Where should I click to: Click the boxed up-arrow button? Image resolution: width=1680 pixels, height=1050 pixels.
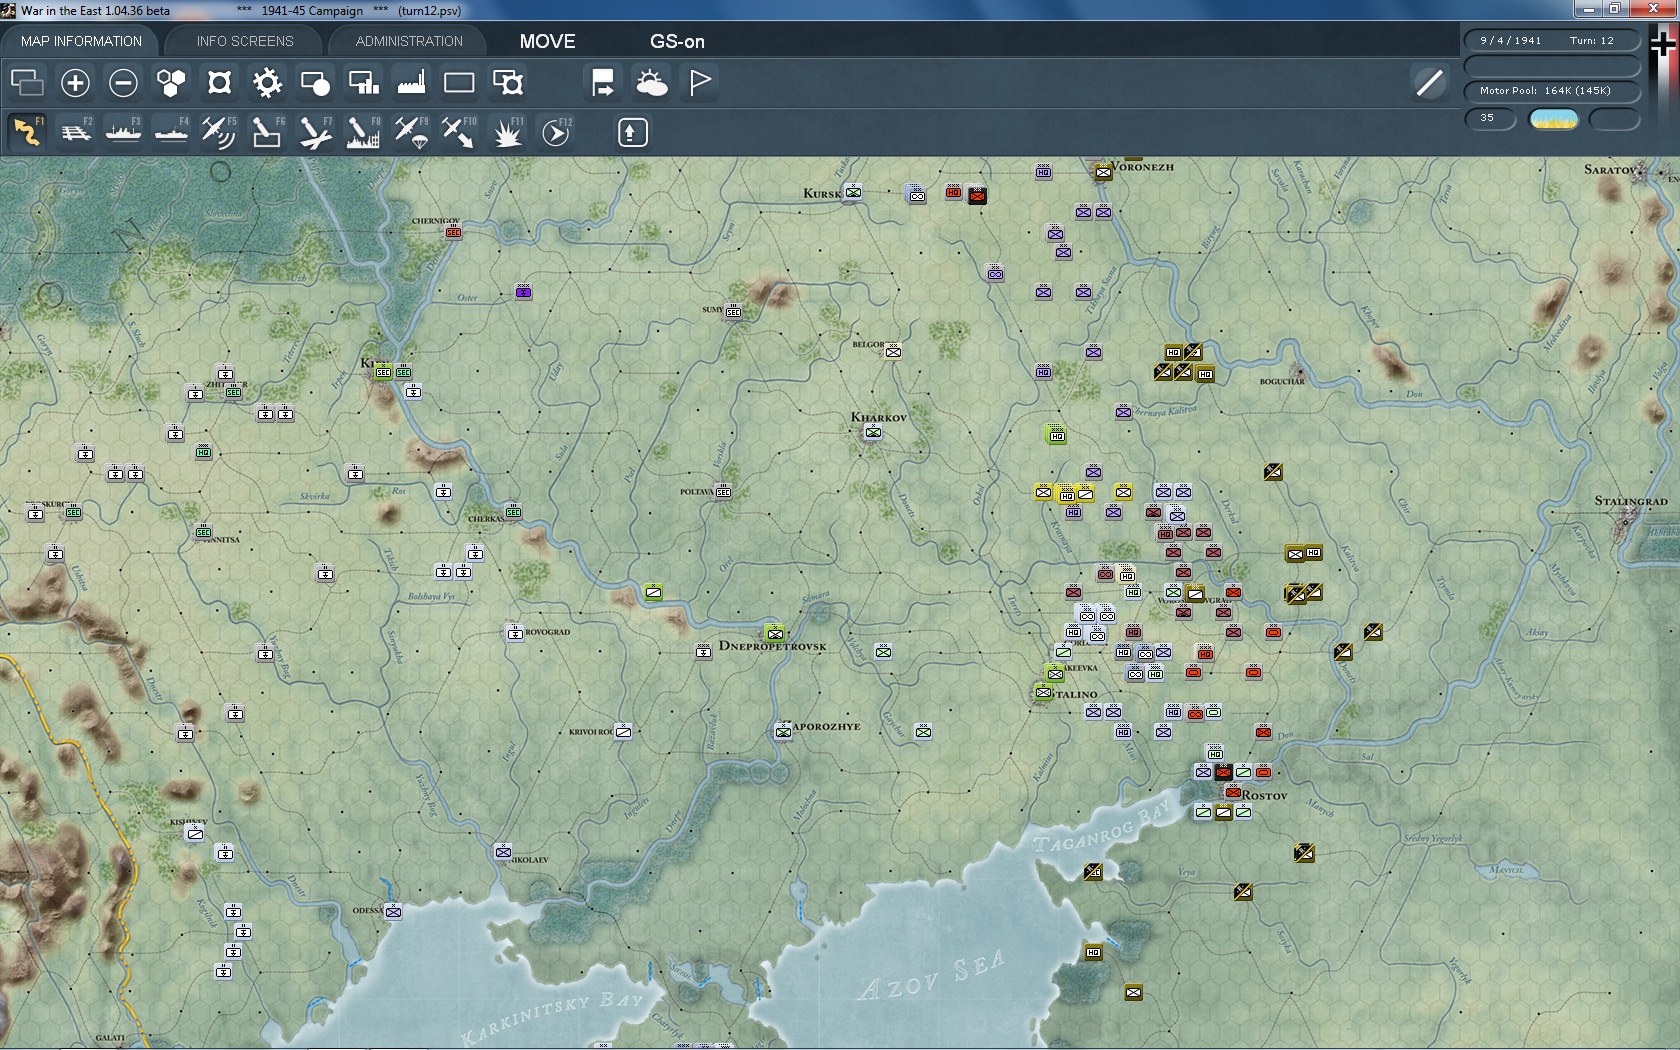click(632, 132)
